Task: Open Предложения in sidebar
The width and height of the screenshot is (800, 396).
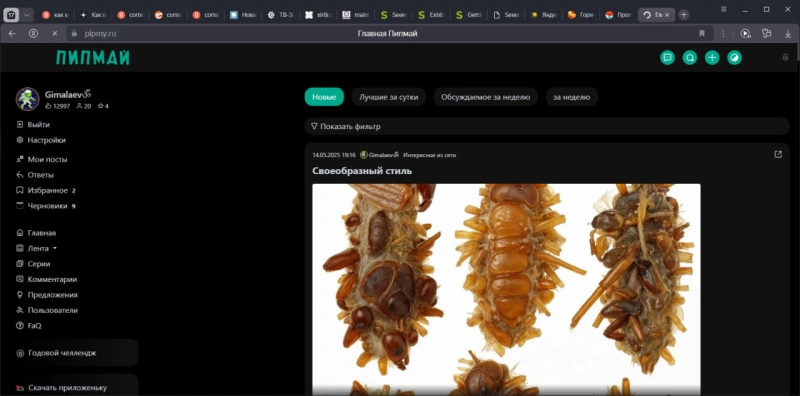Action: tap(47, 294)
